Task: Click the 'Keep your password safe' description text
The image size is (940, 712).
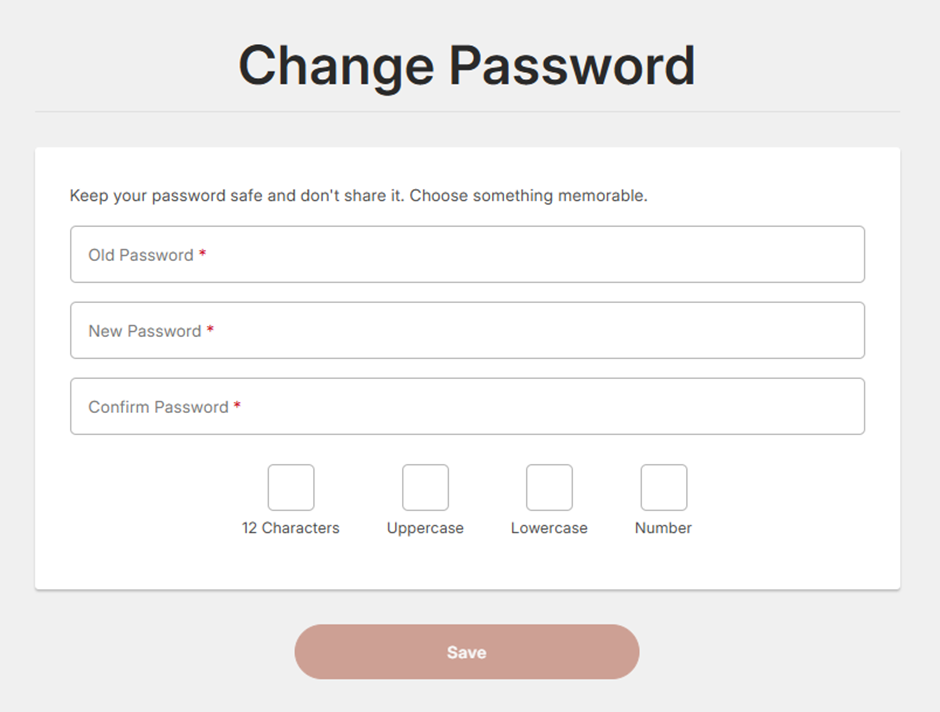Action: (x=358, y=196)
